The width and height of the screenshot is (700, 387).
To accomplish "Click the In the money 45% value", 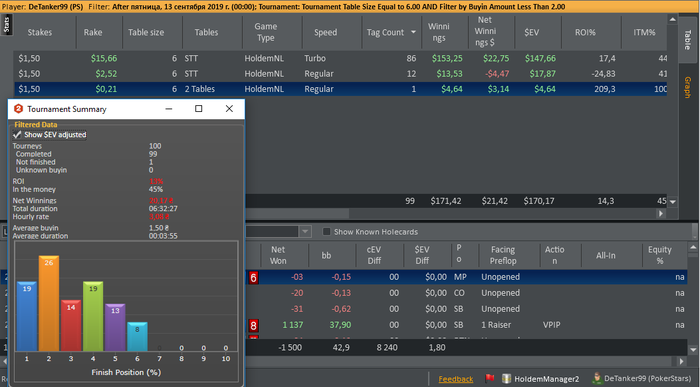I will (155, 189).
